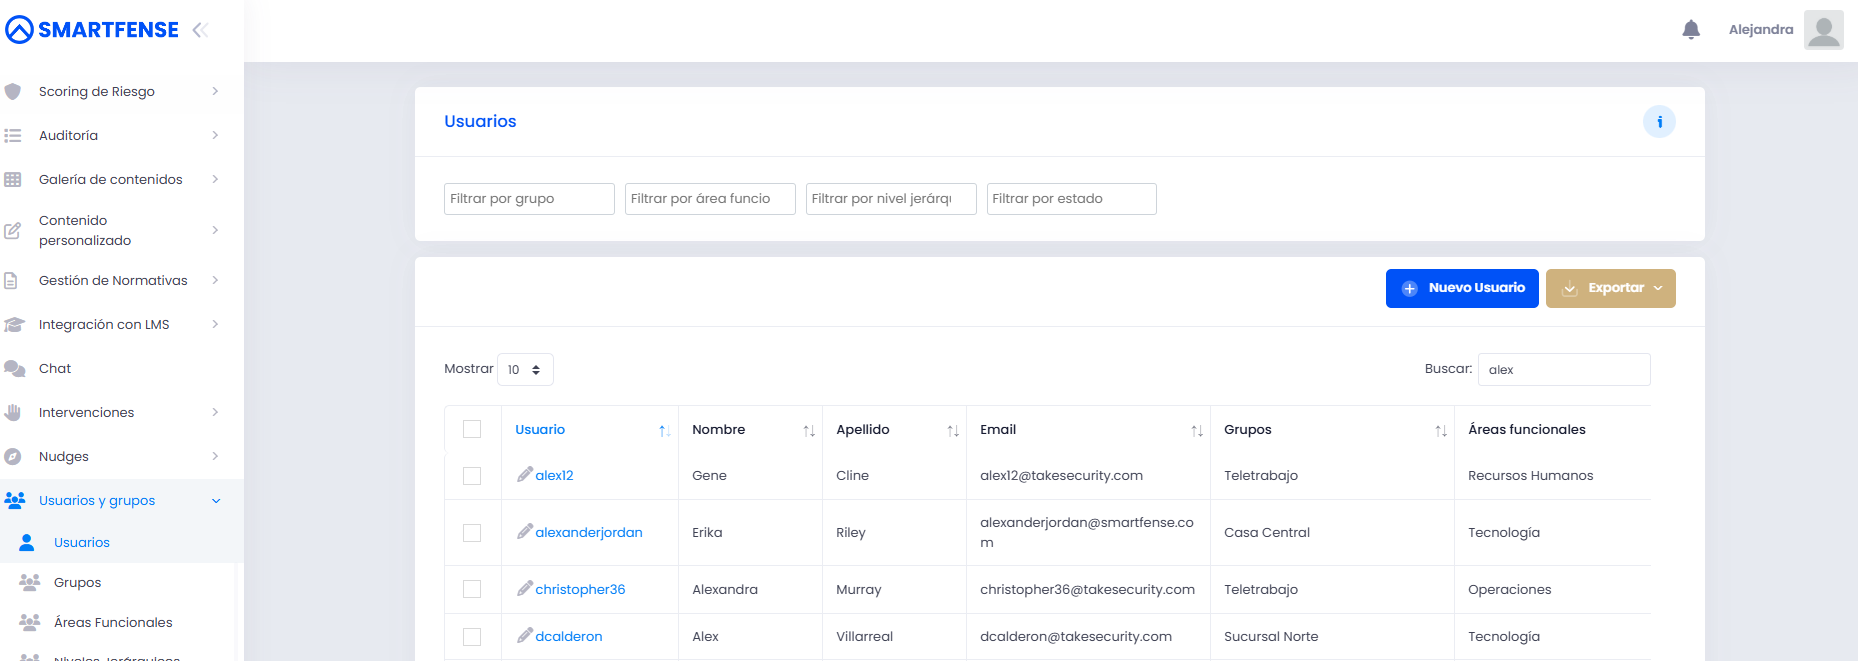This screenshot has height=661, width=1858.
Task: Click the Áreas Funcionales icon in submenu
Action: [x=30, y=622]
